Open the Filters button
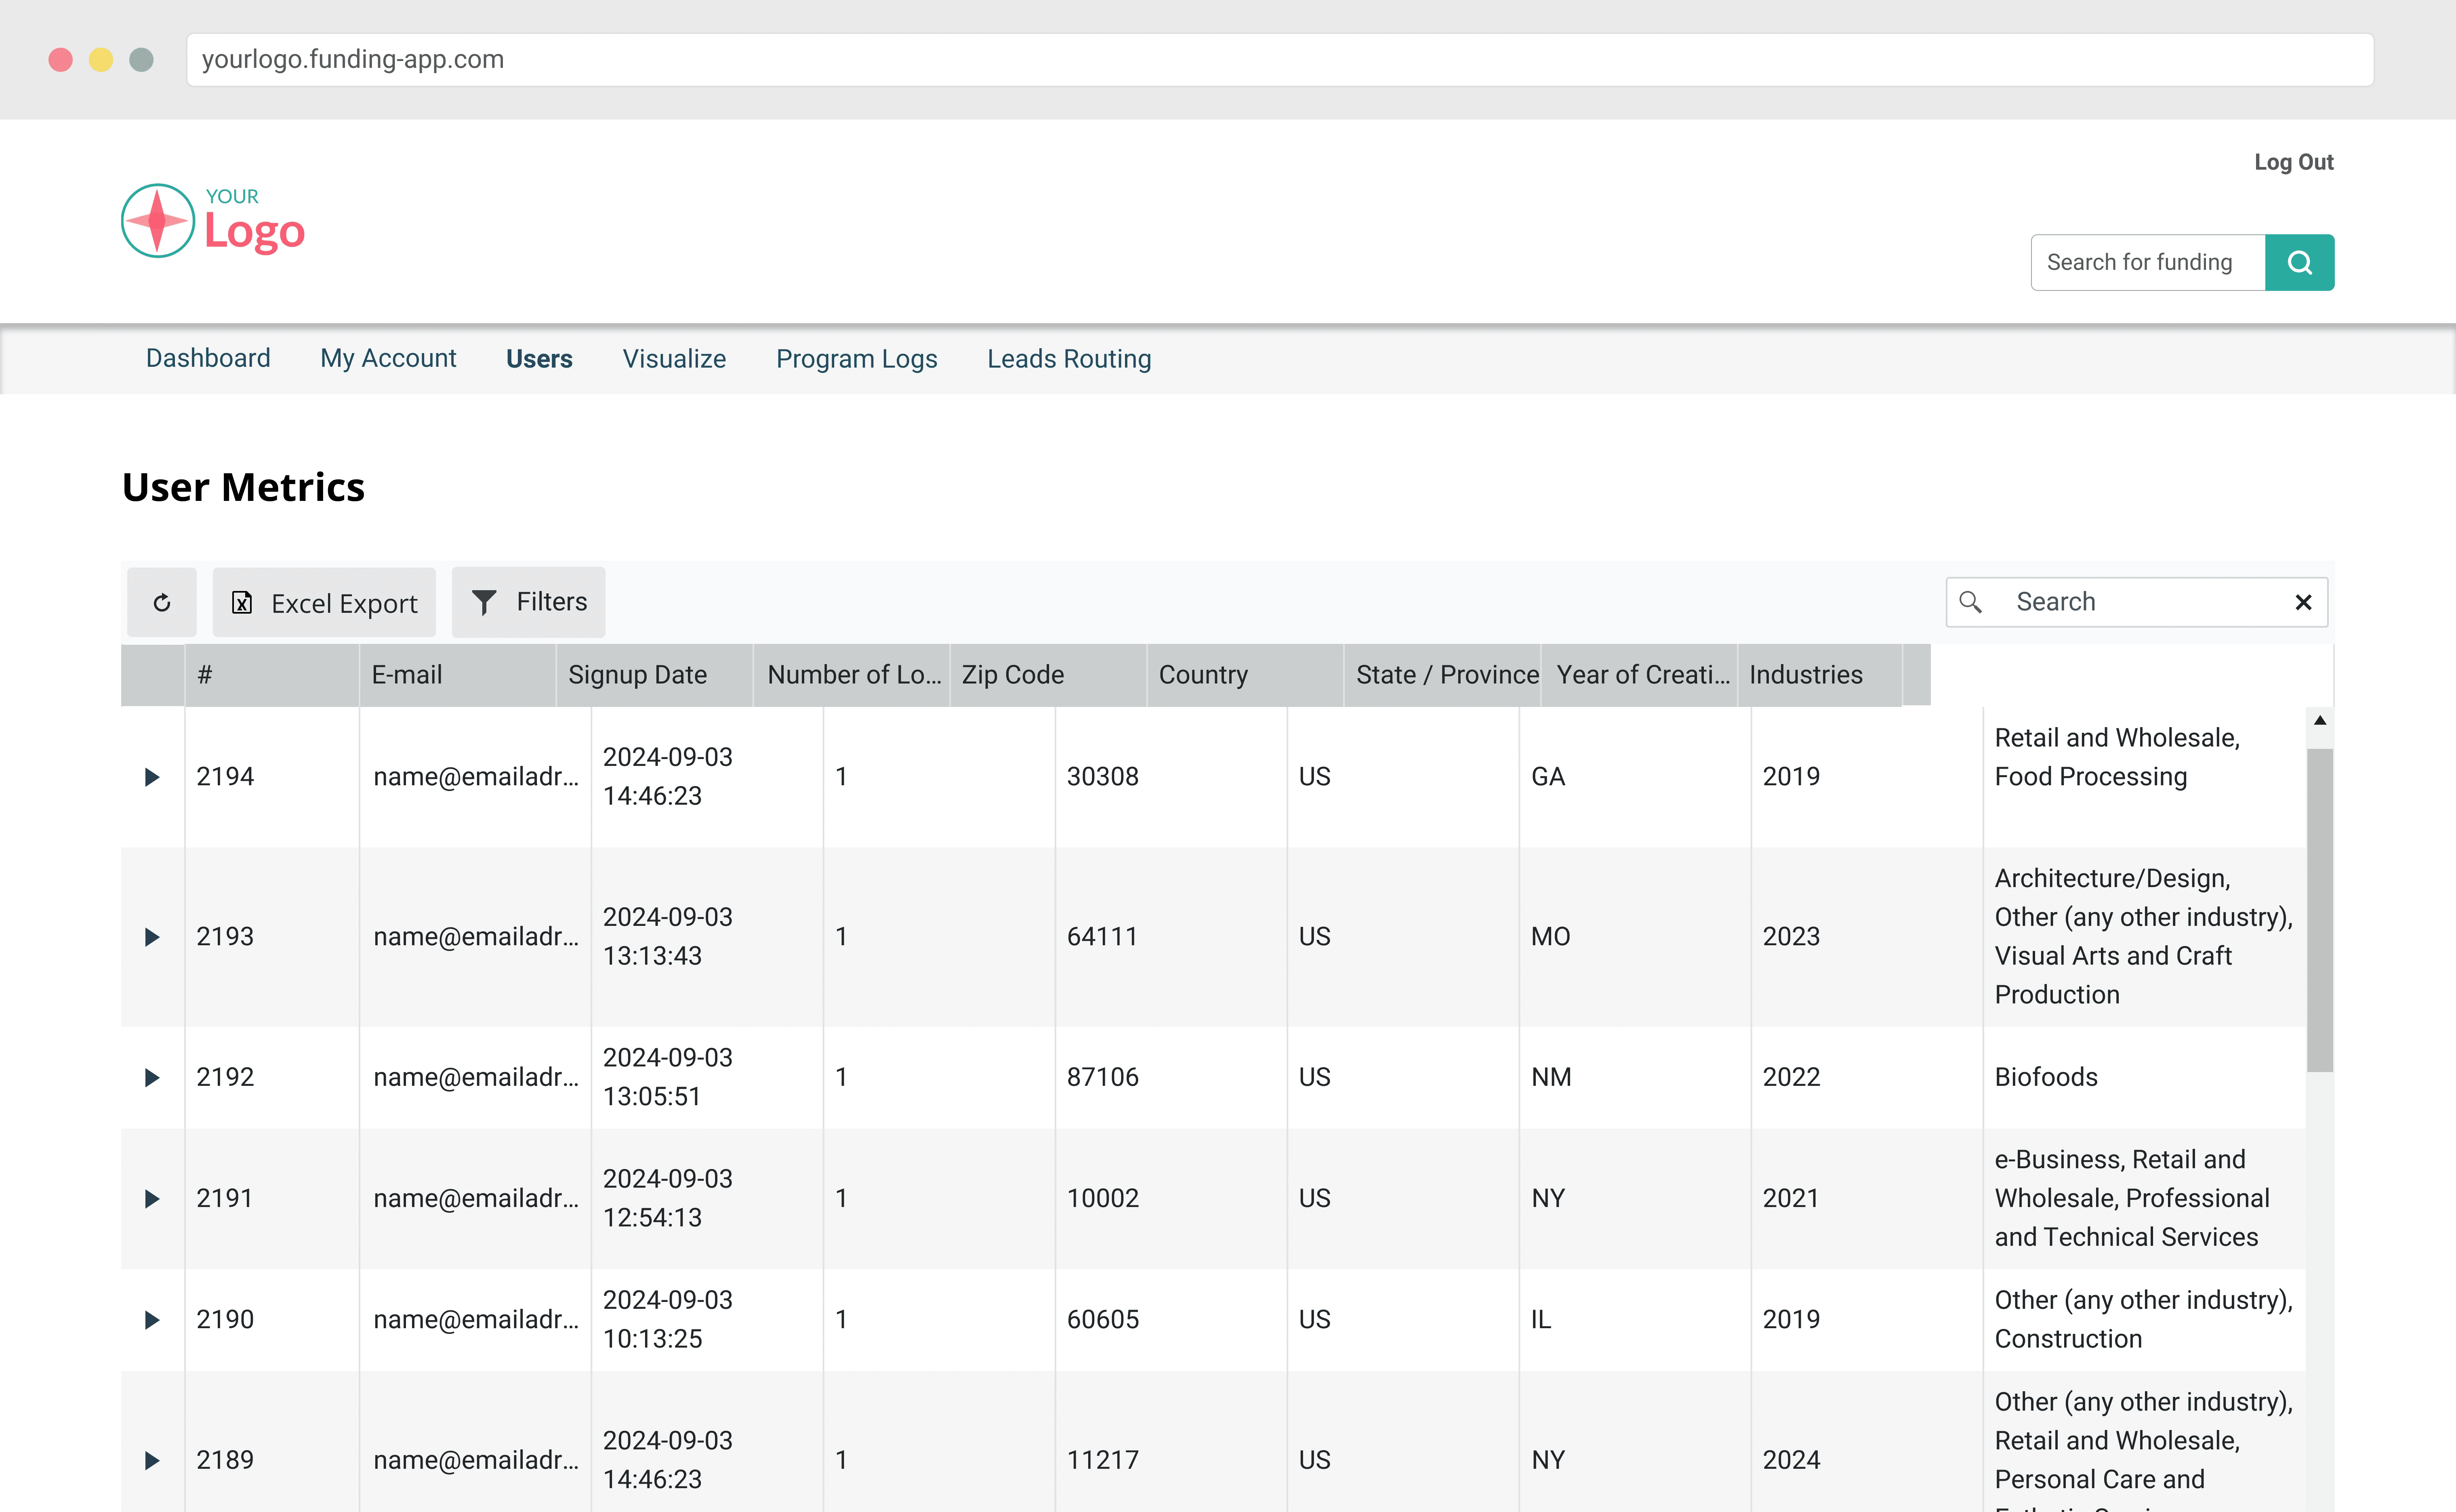This screenshot has width=2456, height=1512. 528,602
